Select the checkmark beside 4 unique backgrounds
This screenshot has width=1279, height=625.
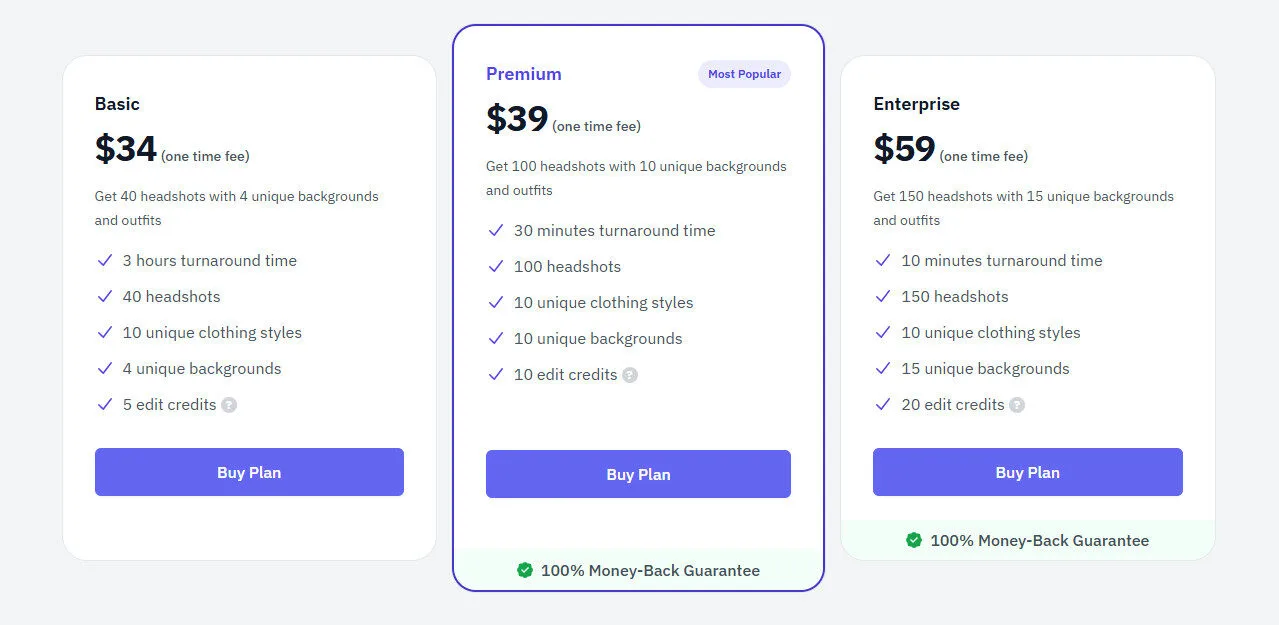(x=105, y=368)
